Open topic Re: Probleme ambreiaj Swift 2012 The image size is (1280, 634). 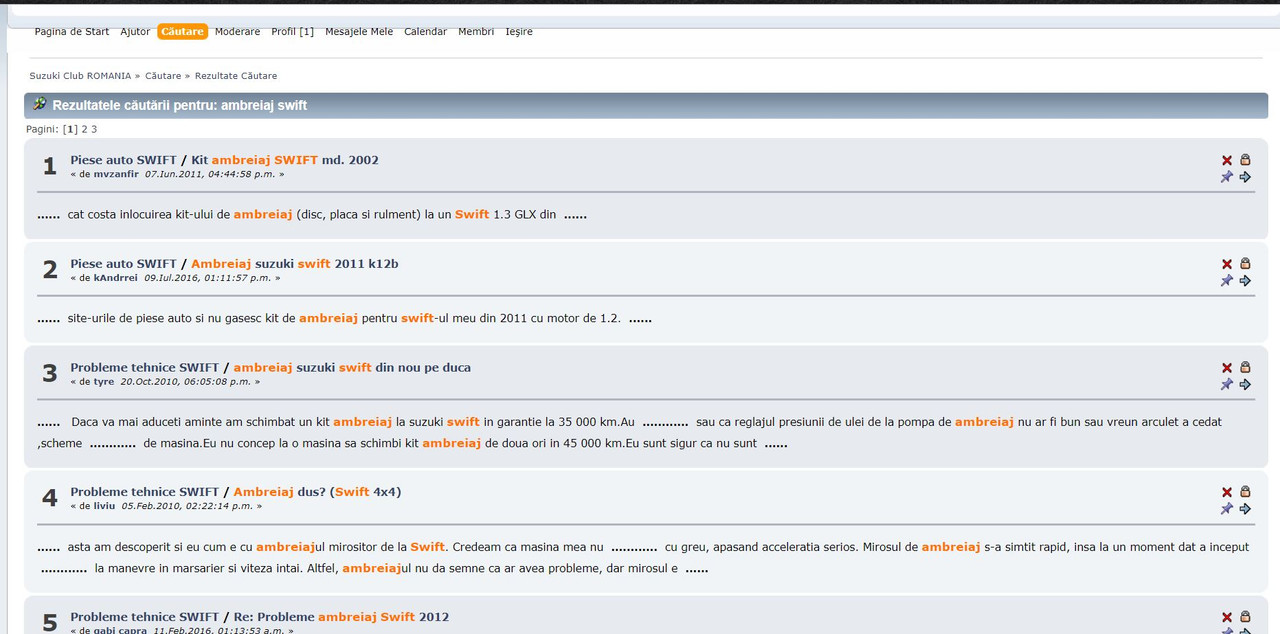click(341, 617)
